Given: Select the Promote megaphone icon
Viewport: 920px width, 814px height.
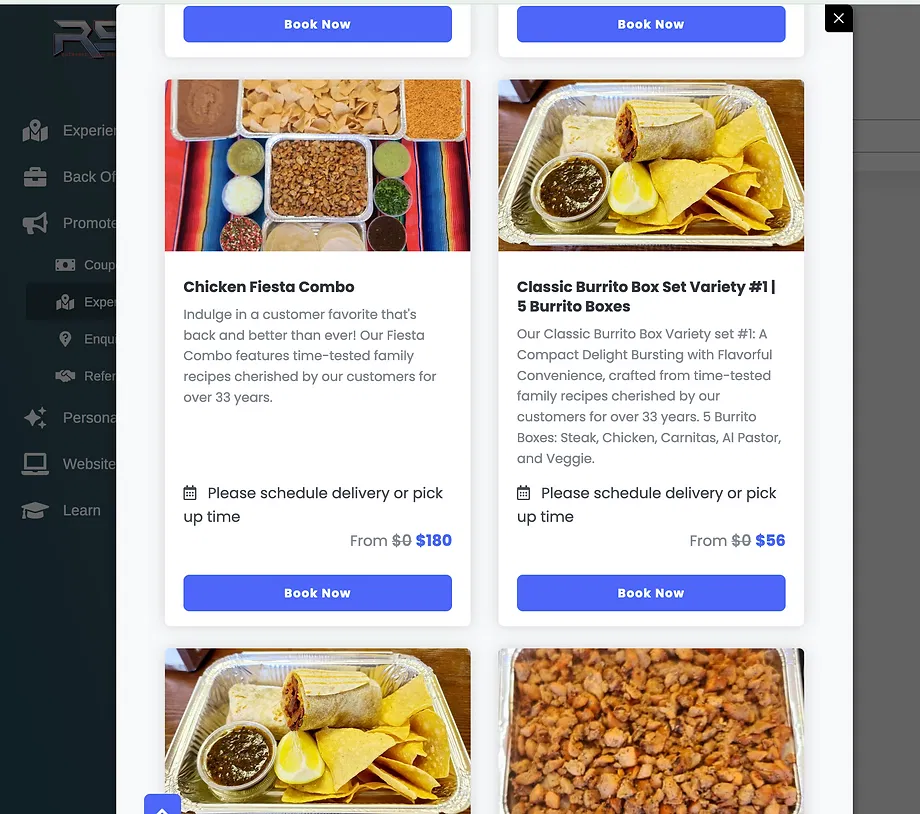Looking at the screenshot, I should click(x=35, y=223).
